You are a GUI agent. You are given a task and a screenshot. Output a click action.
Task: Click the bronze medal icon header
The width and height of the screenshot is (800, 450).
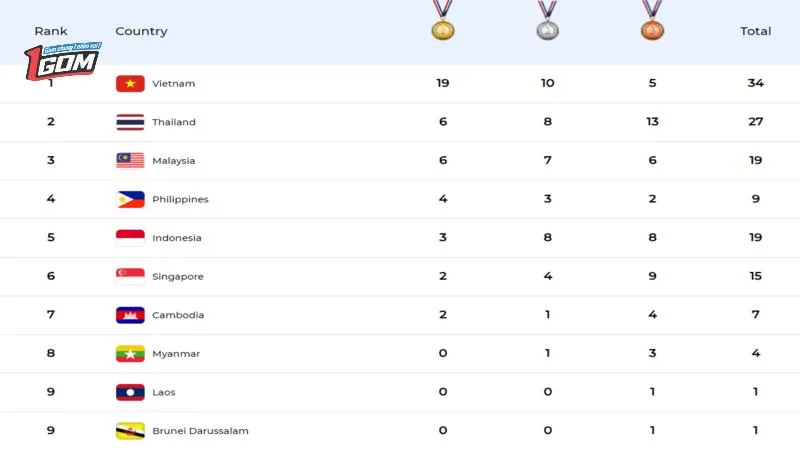tap(652, 20)
